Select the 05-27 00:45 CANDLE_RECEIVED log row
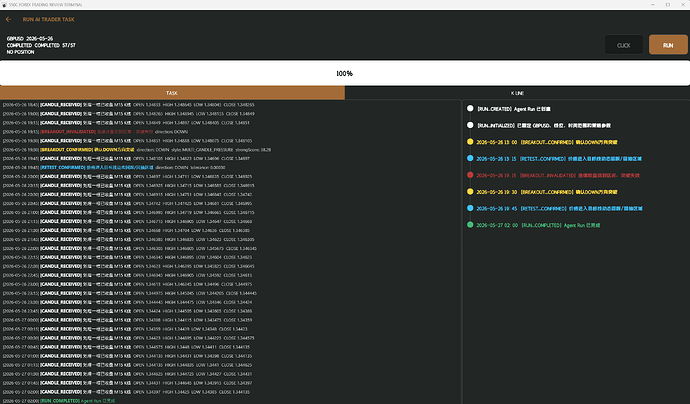The height and width of the screenshot is (404, 690). point(126,347)
